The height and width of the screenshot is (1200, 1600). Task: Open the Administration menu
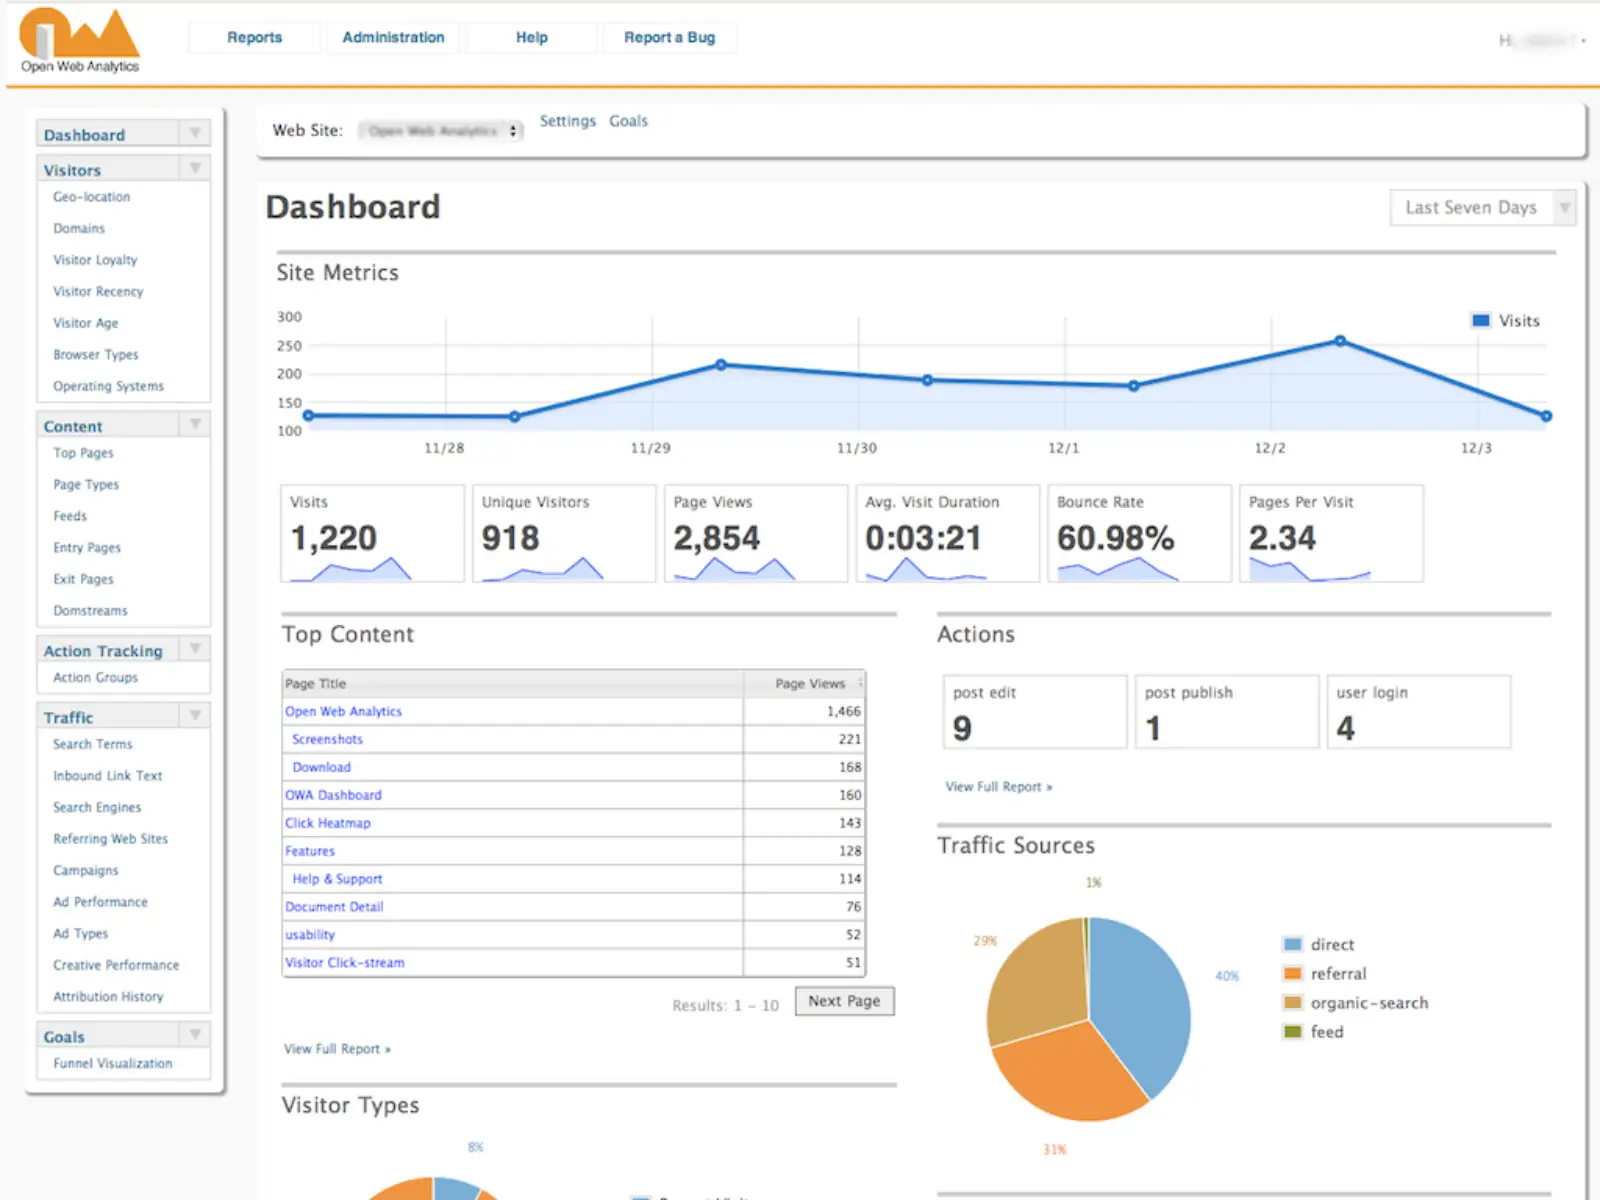(x=393, y=37)
